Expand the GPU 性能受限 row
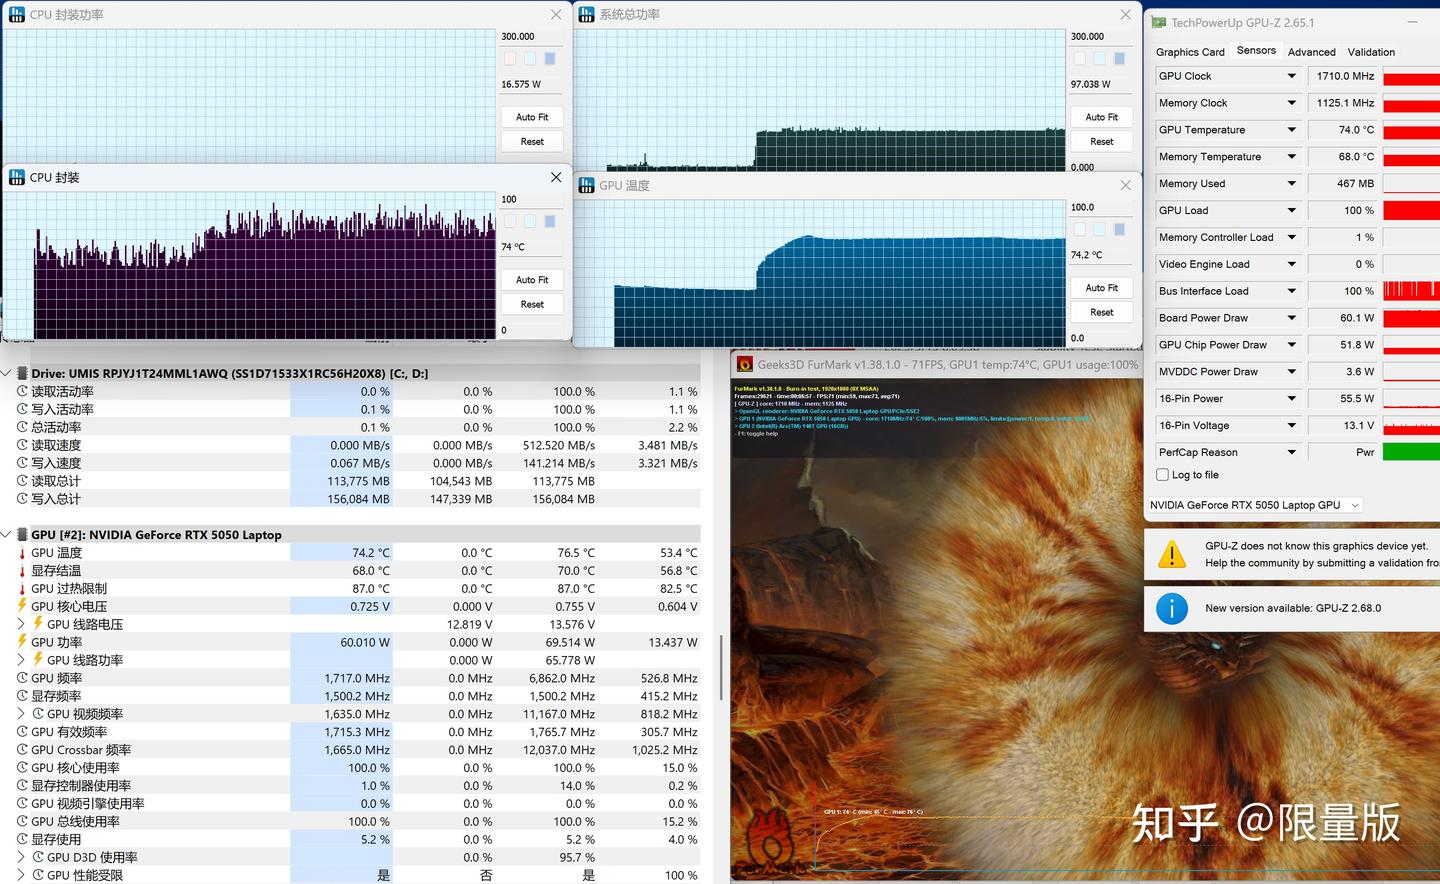The width and height of the screenshot is (1440, 884). (22, 875)
